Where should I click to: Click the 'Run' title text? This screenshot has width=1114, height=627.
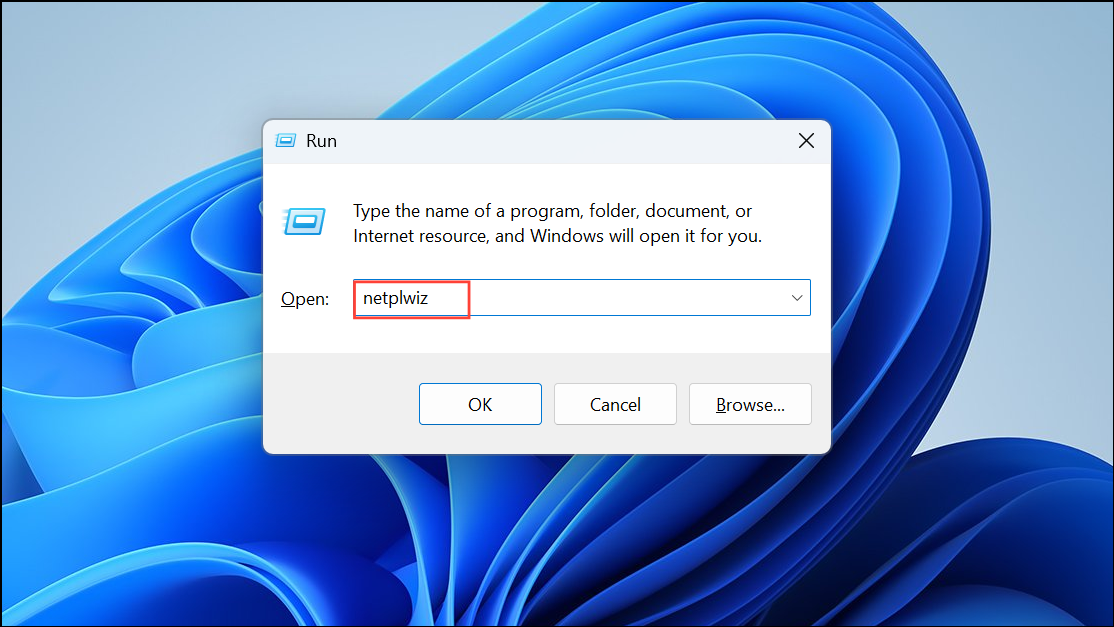[x=321, y=141]
